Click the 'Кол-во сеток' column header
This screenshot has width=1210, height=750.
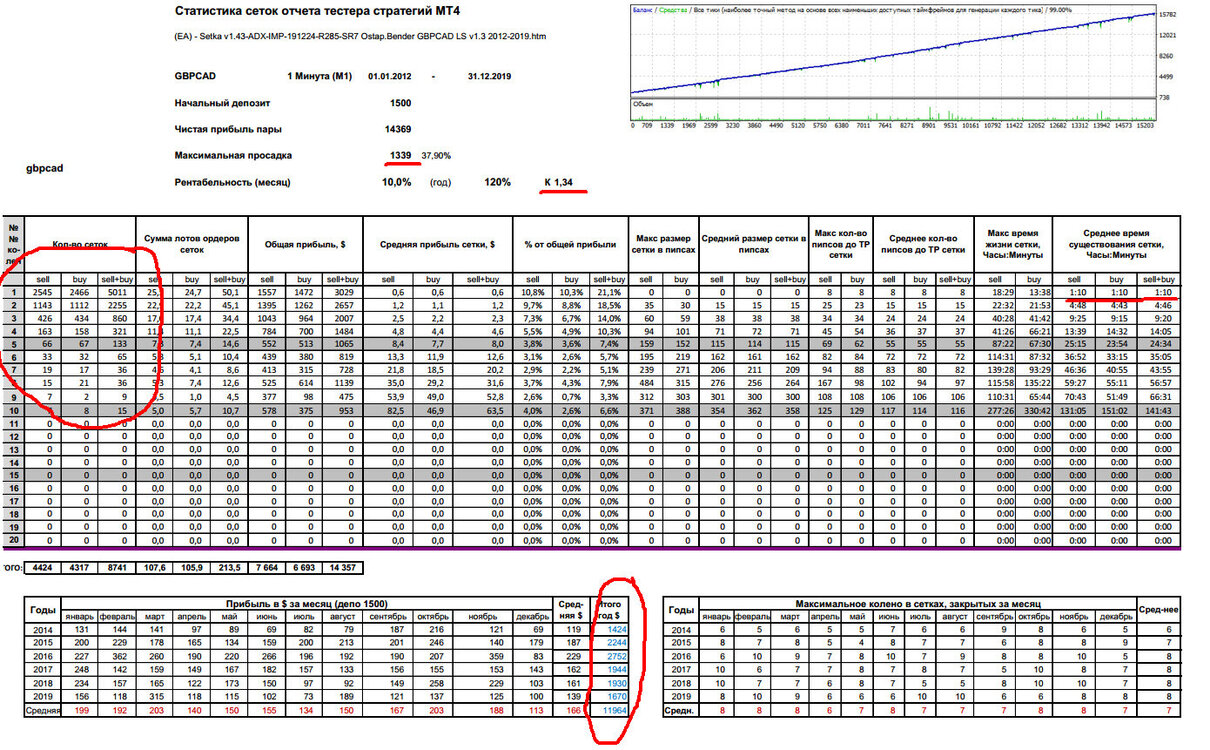(x=80, y=243)
